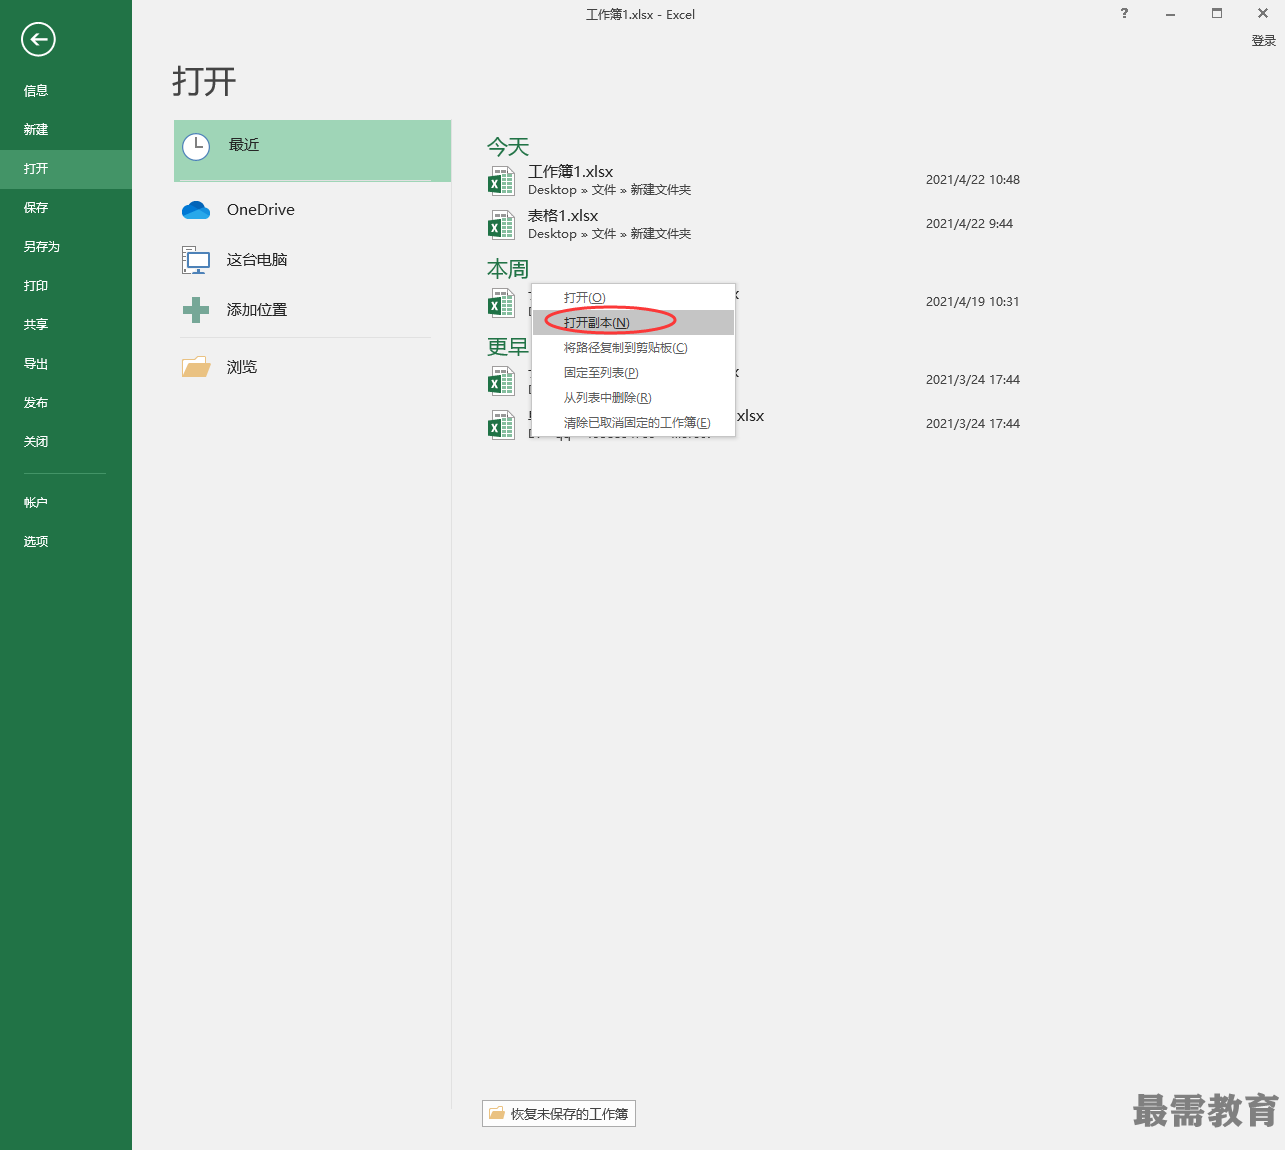Open the 发布 backstage tab

66,403
